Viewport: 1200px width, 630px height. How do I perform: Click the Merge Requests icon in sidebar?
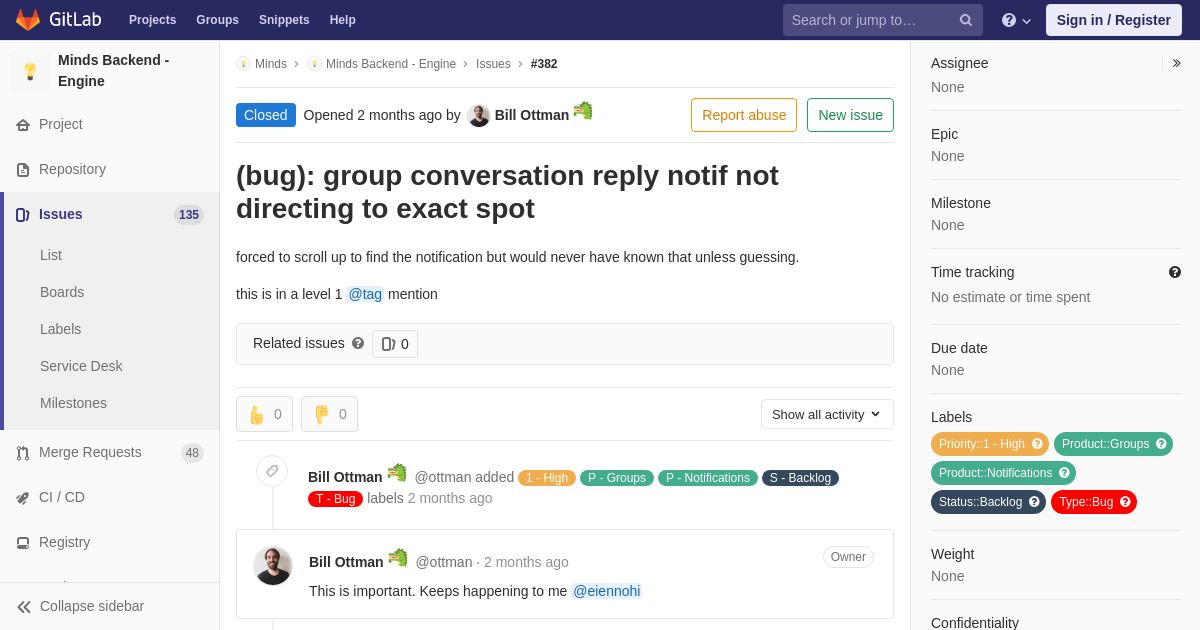[x=23, y=453]
